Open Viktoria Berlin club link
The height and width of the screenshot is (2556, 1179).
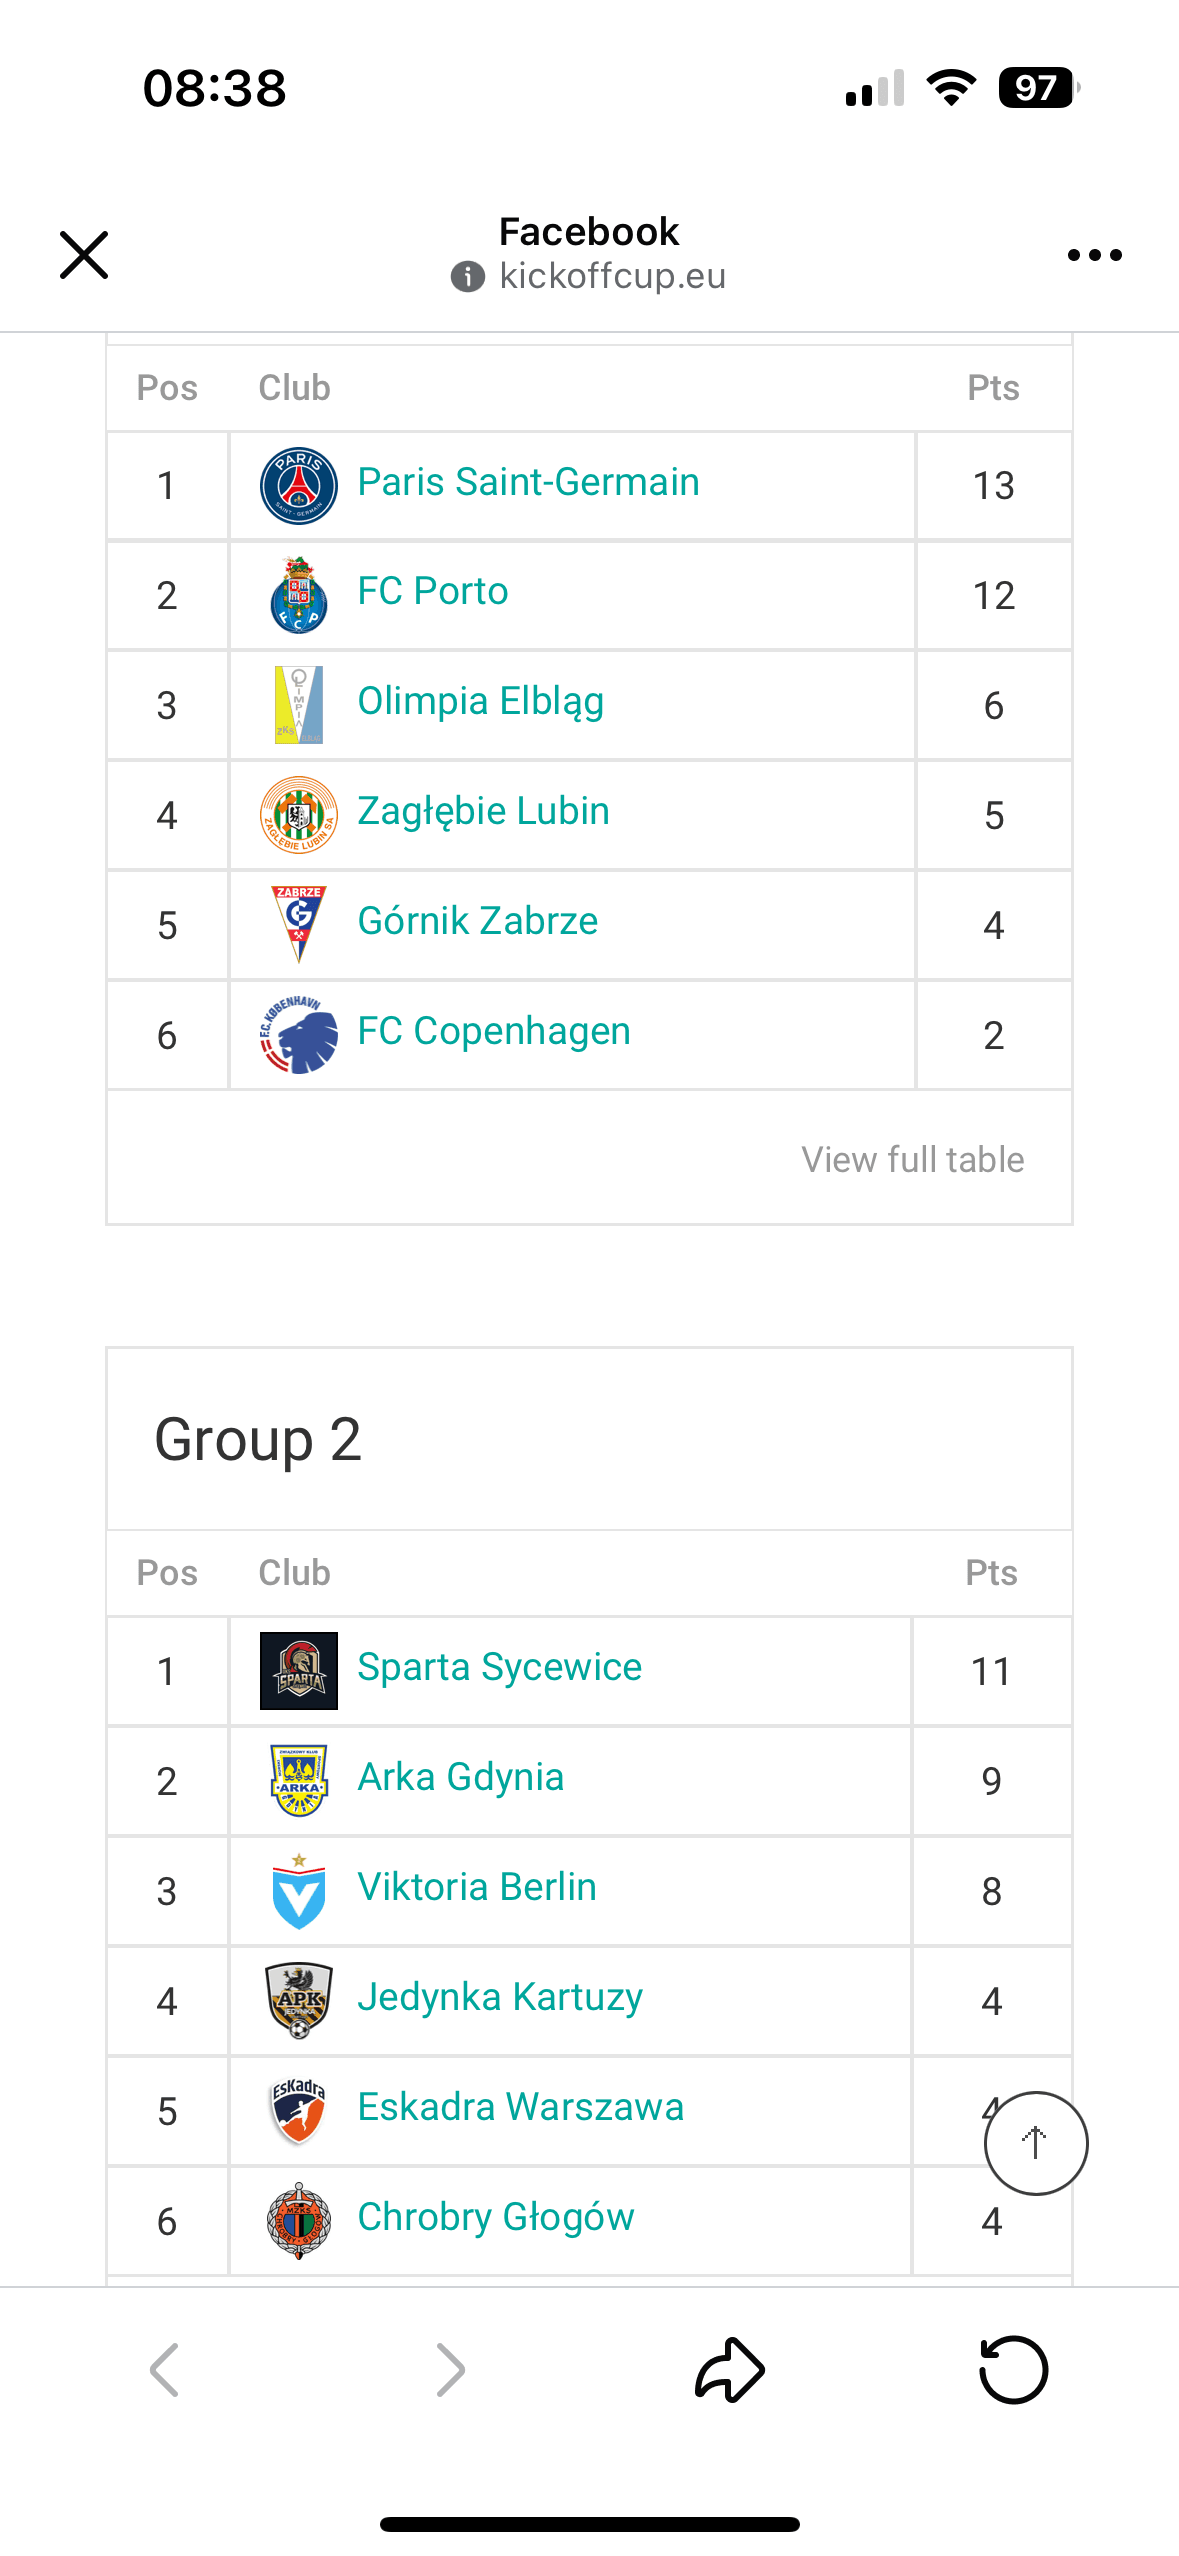click(x=476, y=1887)
